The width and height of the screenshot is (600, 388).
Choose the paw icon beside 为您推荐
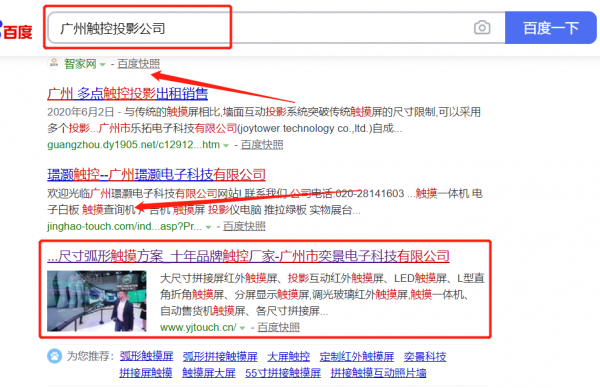[54, 356]
